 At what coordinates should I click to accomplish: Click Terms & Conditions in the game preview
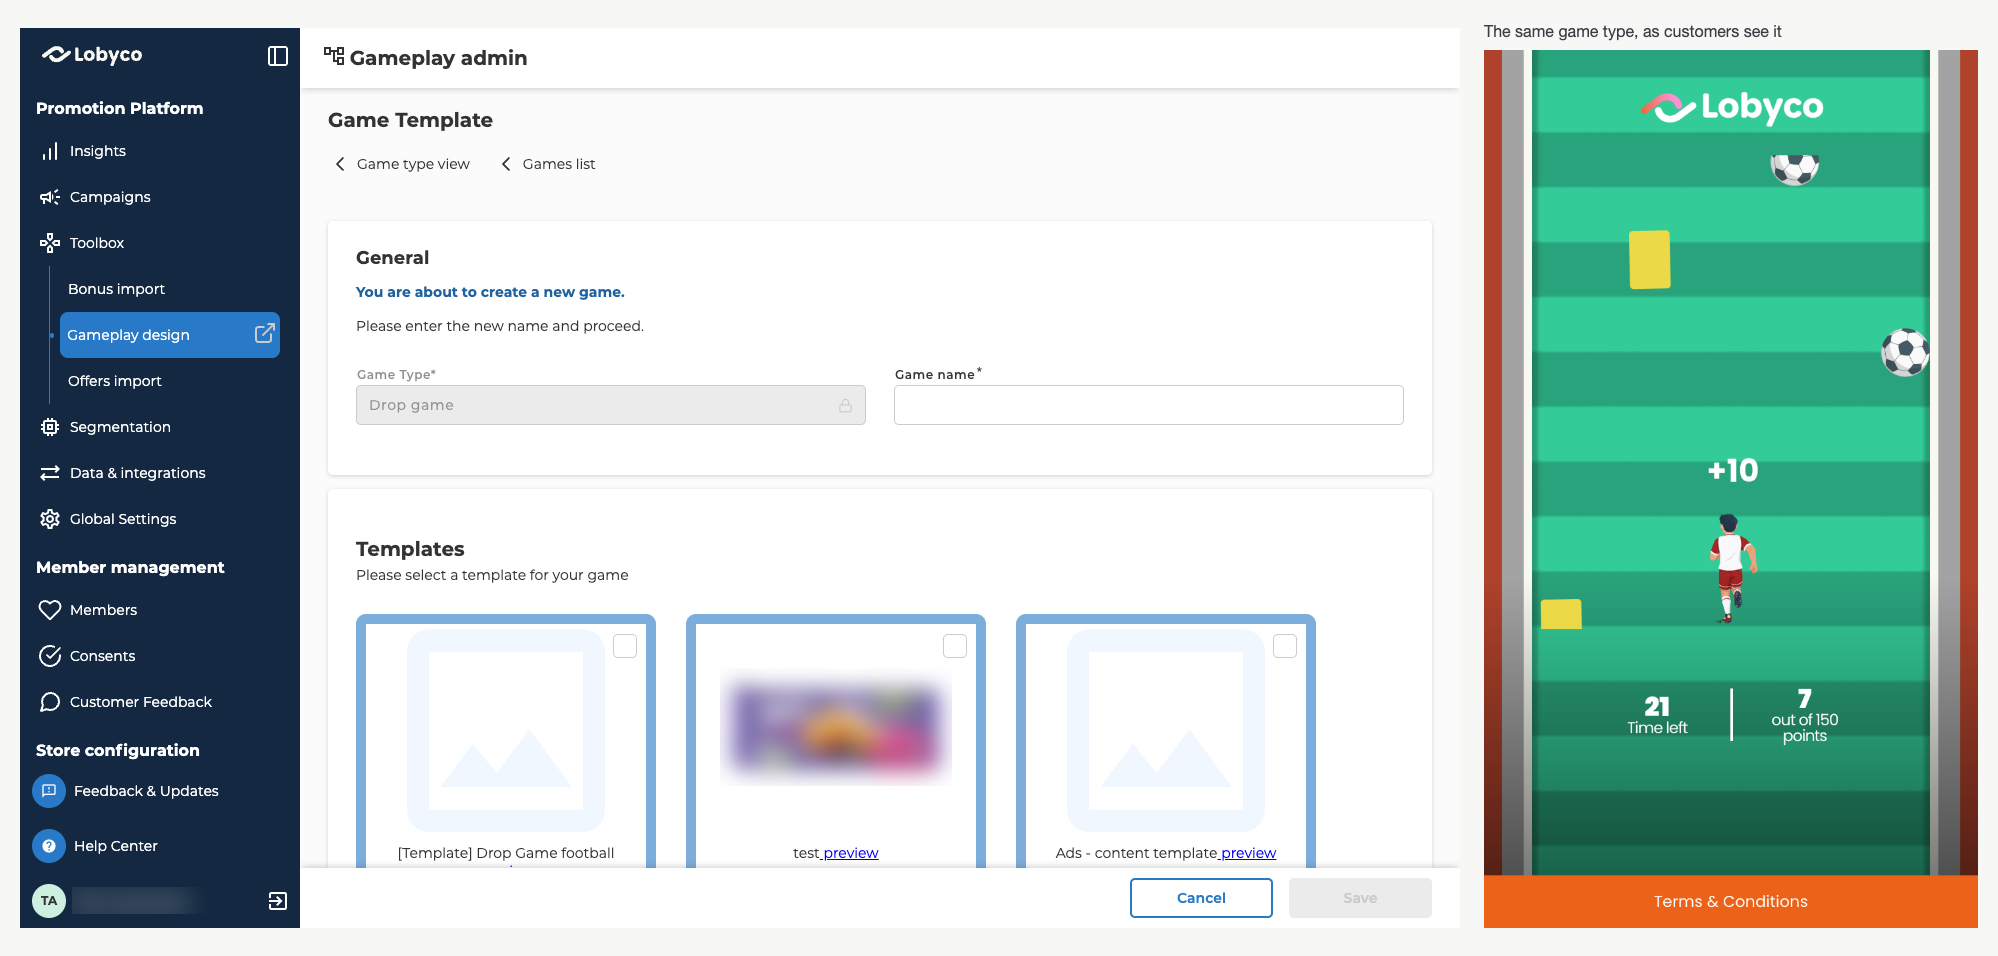pyautogui.click(x=1731, y=901)
